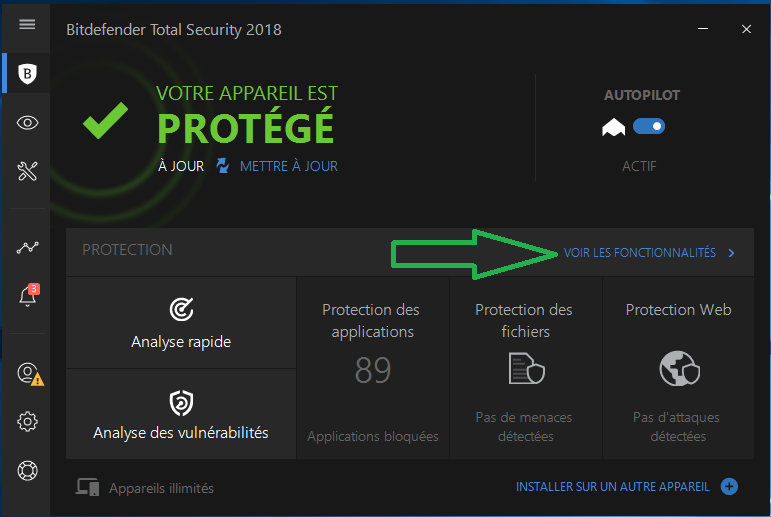Image resolution: width=771 pixels, height=517 pixels.
Task: Click the Autopilot wings icon
Action: [614, 127]
